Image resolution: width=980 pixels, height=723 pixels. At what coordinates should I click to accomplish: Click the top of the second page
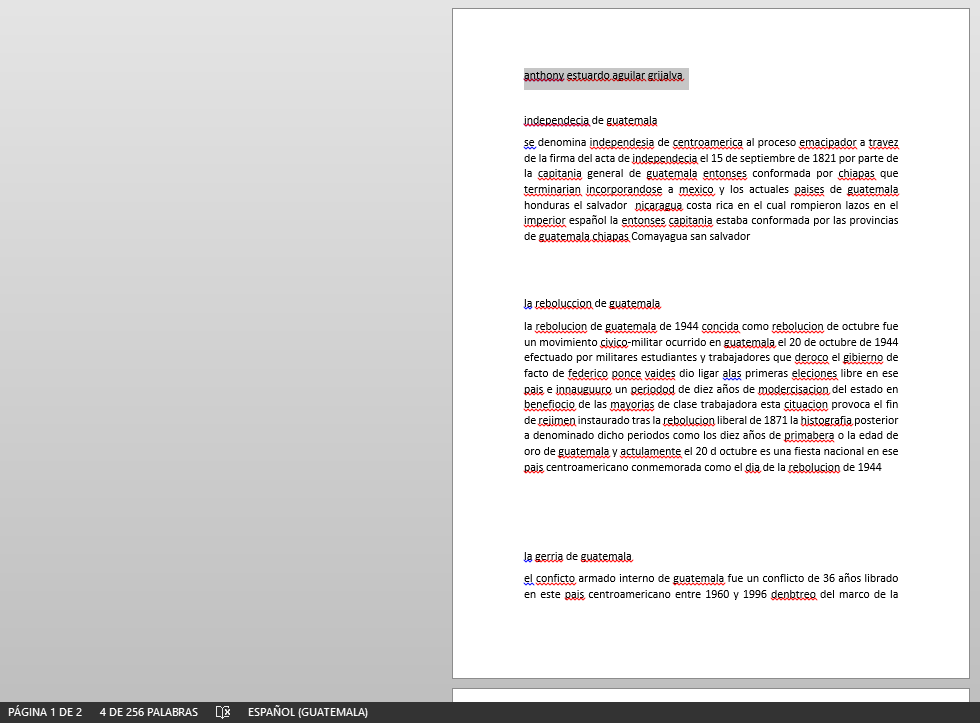(x=711, y=695)
